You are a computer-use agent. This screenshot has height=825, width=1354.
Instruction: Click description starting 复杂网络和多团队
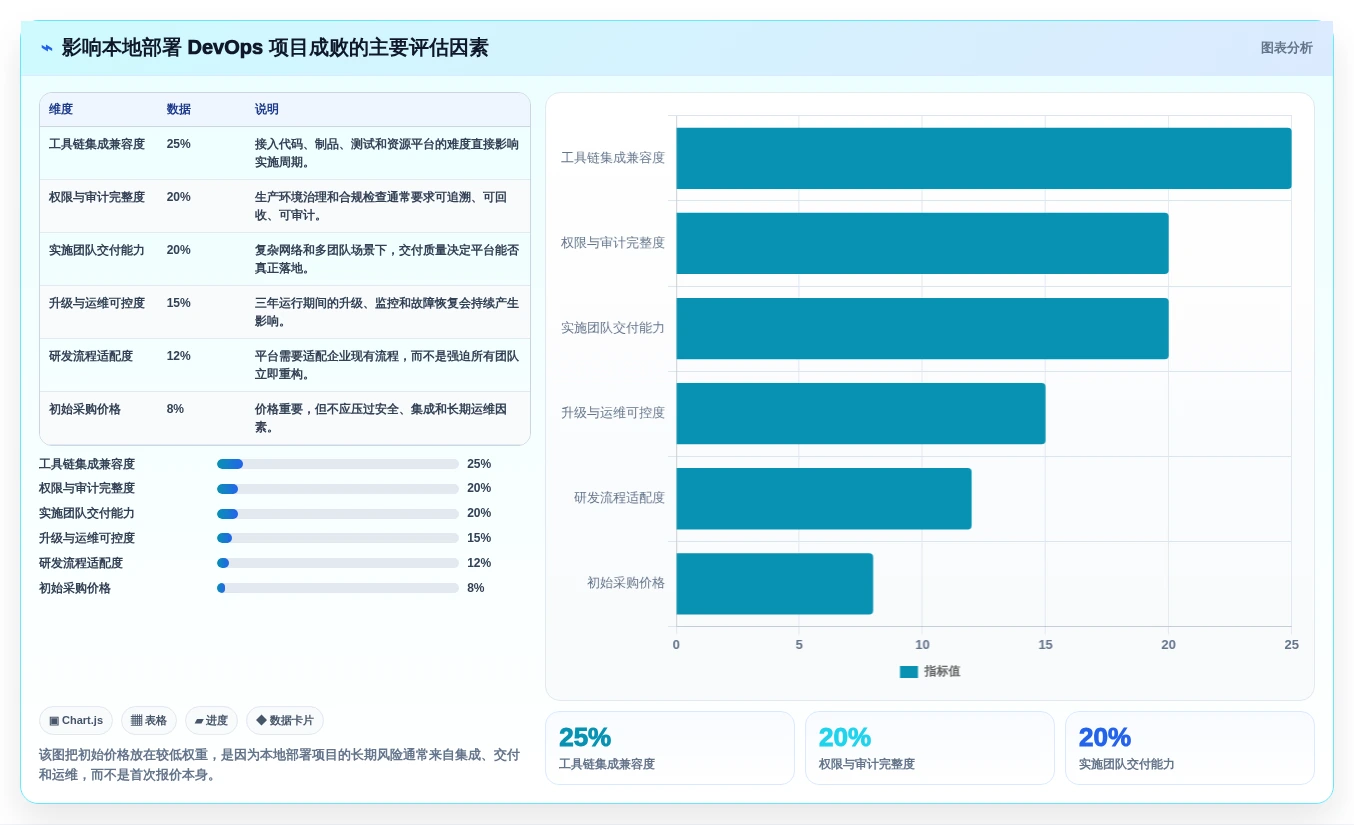coord(387,259)
